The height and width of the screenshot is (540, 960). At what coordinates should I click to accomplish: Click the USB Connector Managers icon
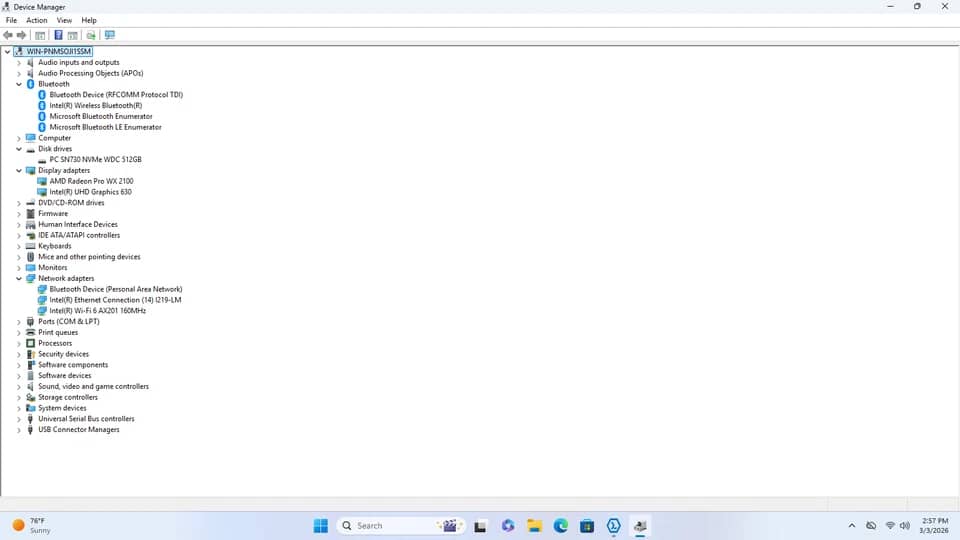click(x=31, y=430)
